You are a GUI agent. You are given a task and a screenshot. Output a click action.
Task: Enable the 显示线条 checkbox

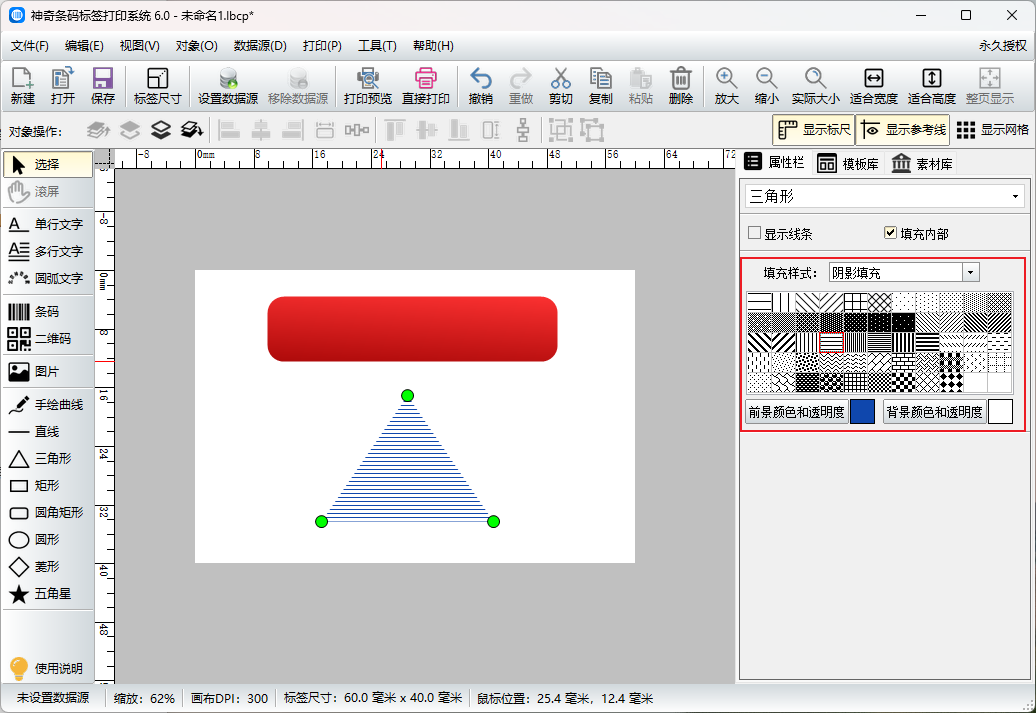[755, 233]
